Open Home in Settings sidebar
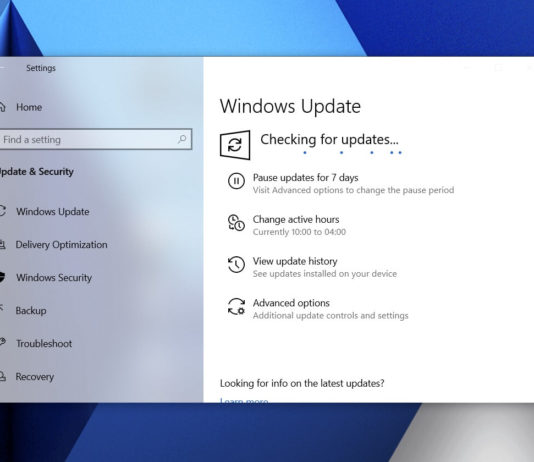This screenshot has width=534, height=462. (x=29, y=107)
